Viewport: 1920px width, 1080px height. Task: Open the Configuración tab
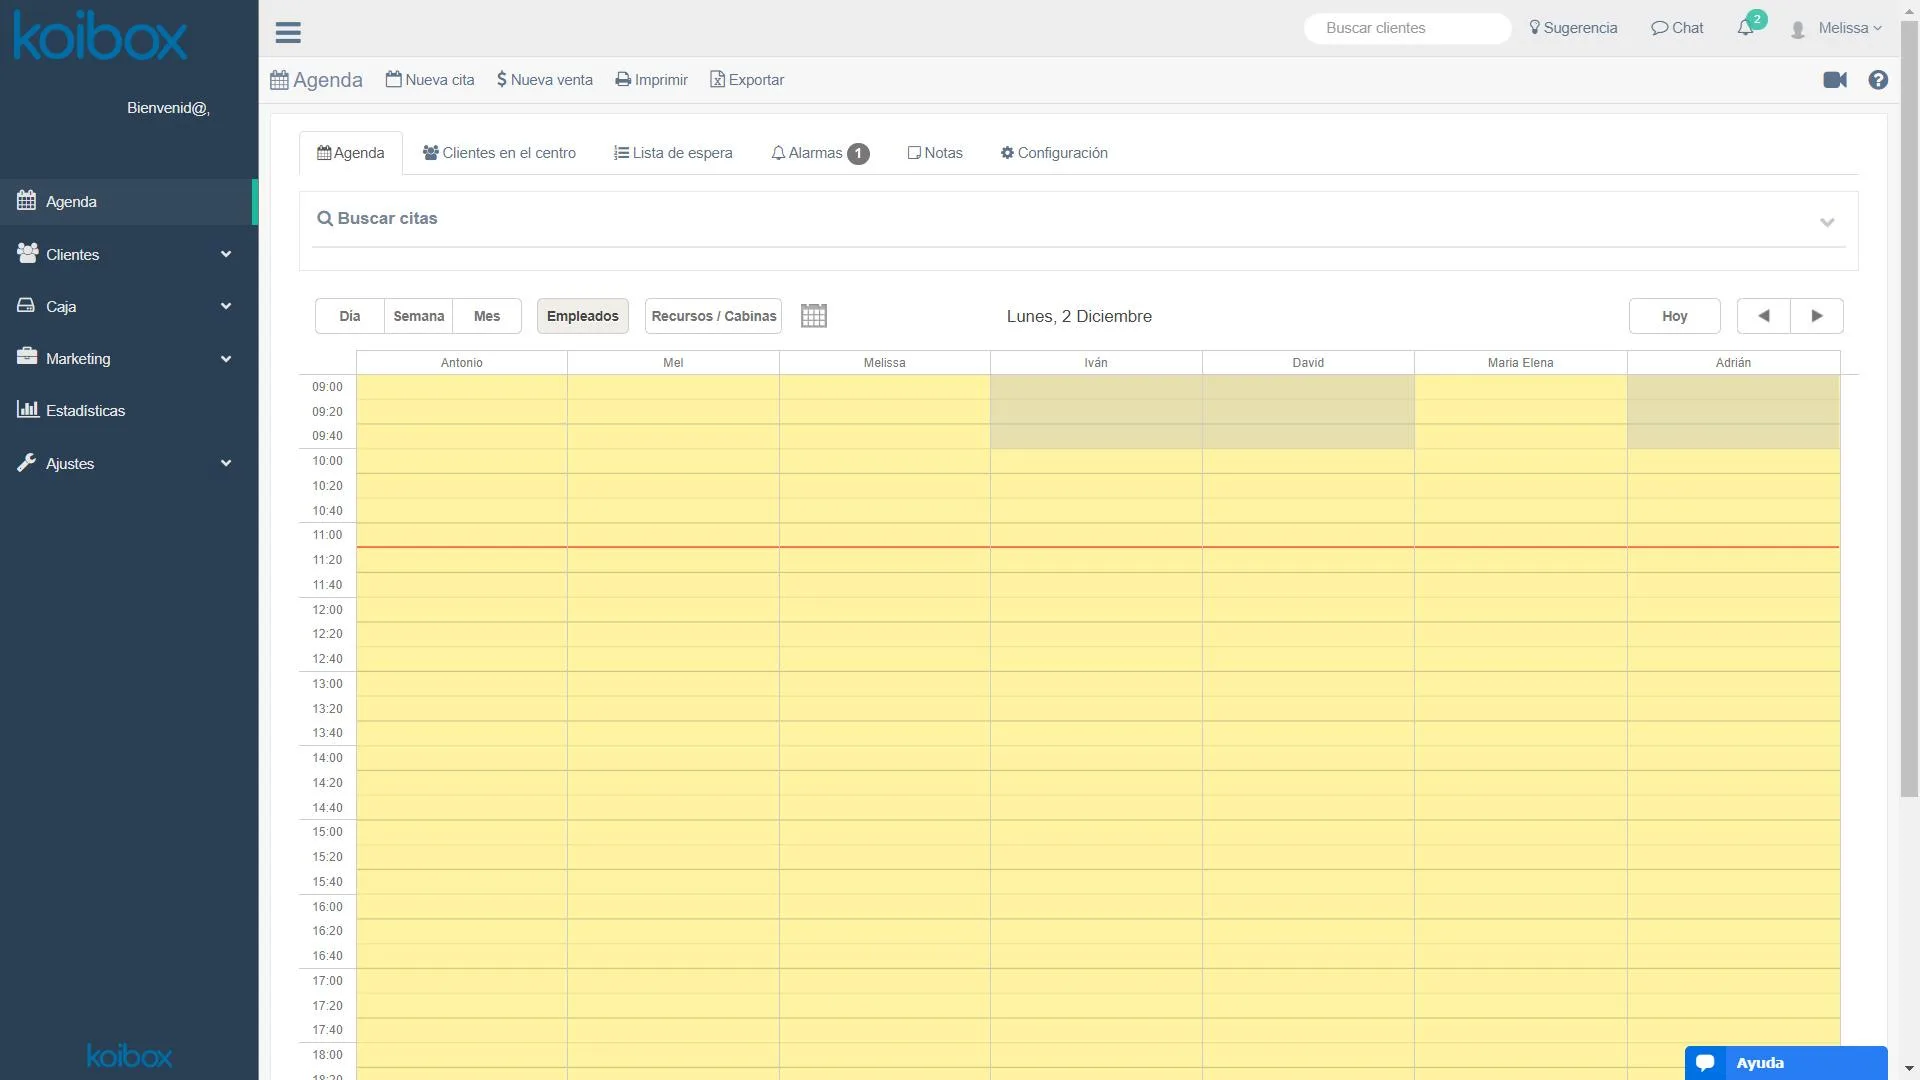1054,153
